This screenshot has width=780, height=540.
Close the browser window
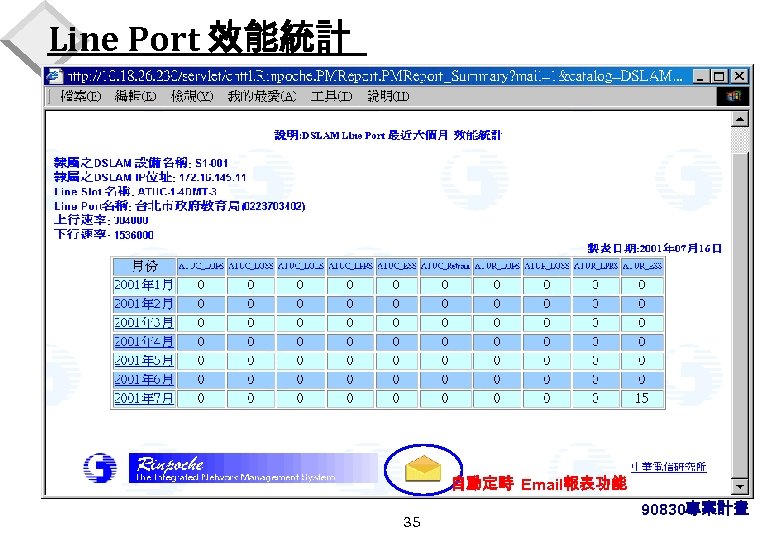click(x=739, y=76)
